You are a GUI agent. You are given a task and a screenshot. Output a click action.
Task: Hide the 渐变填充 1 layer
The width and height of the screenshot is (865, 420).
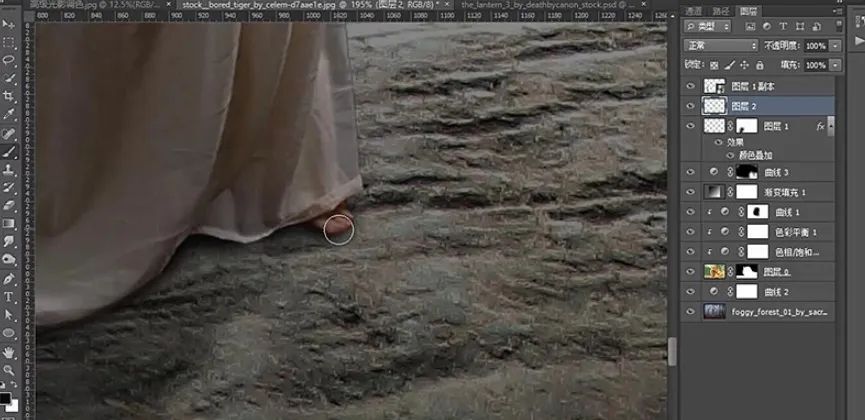690,192
